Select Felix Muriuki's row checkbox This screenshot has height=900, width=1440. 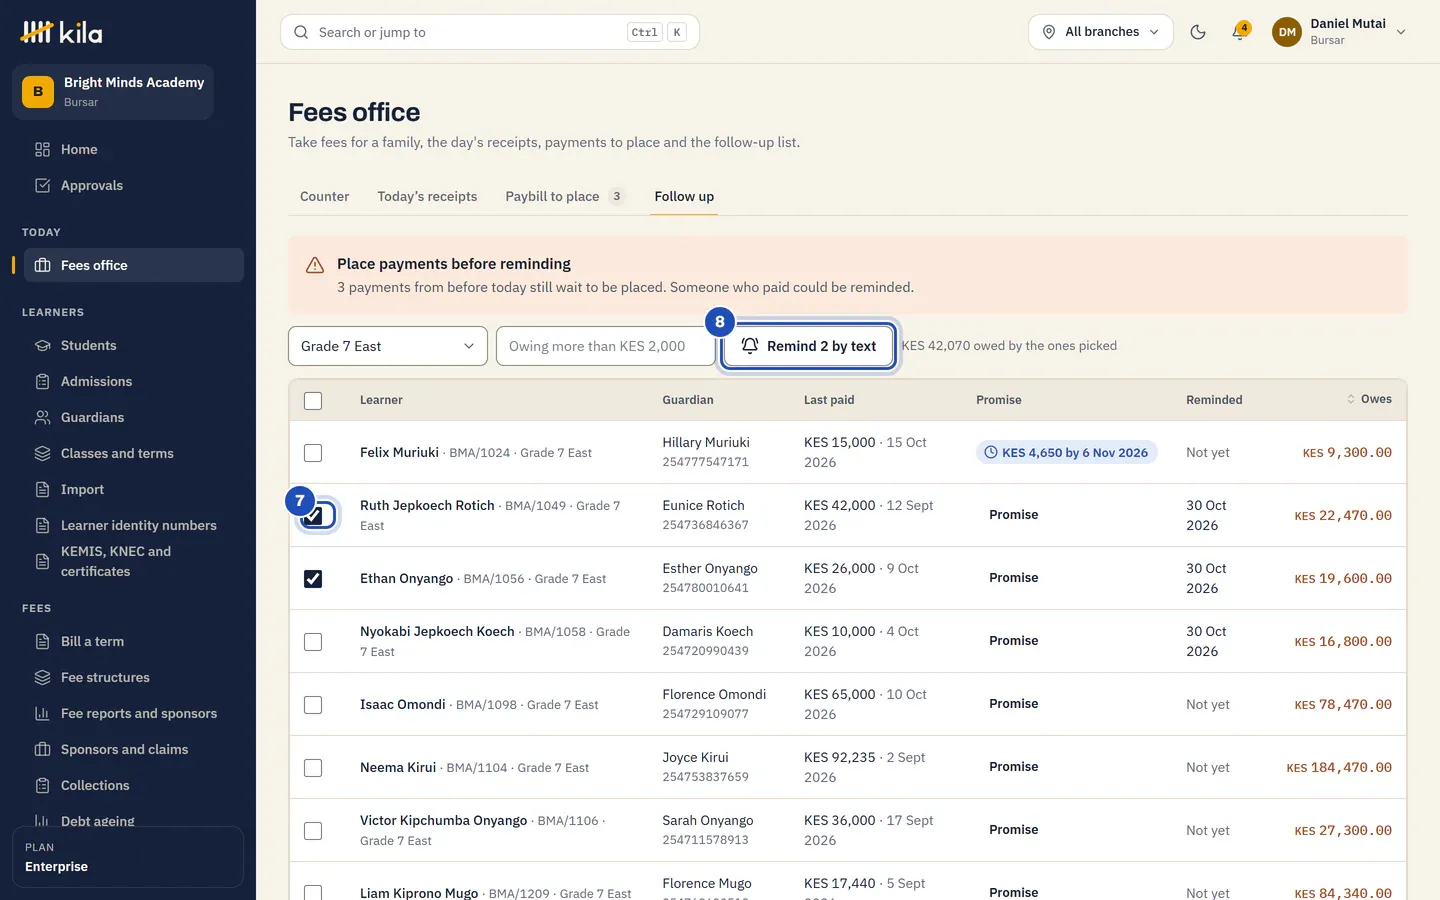[x=313, y=452]
